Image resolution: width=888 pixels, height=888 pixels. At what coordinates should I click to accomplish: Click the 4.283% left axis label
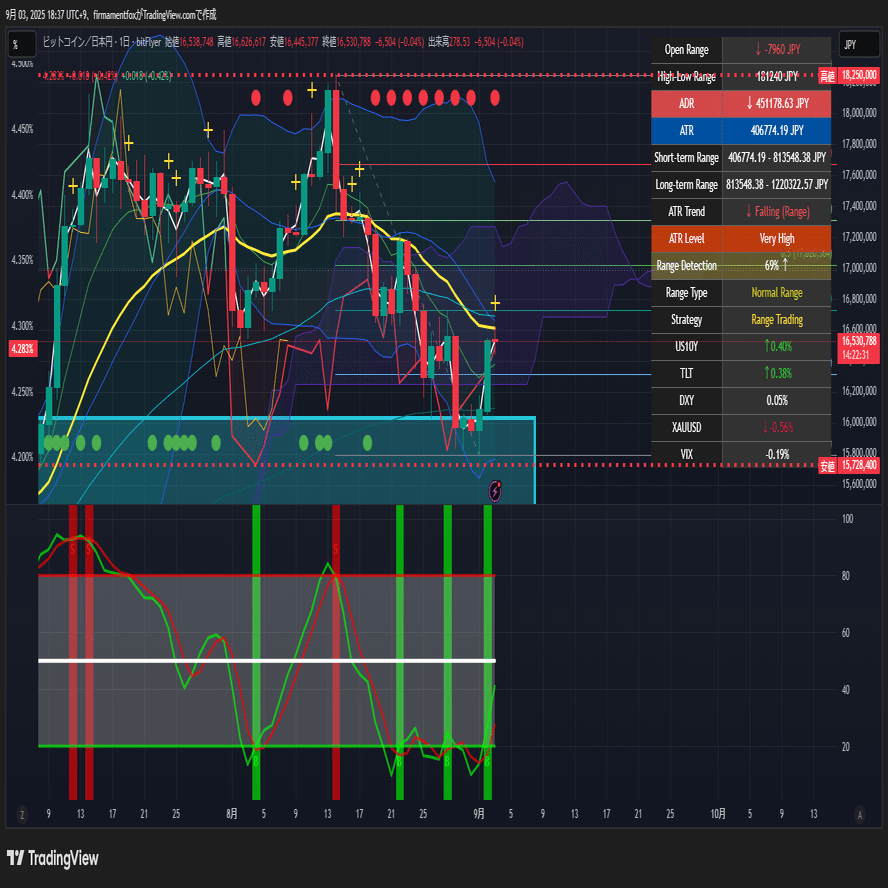pos(22,348)
